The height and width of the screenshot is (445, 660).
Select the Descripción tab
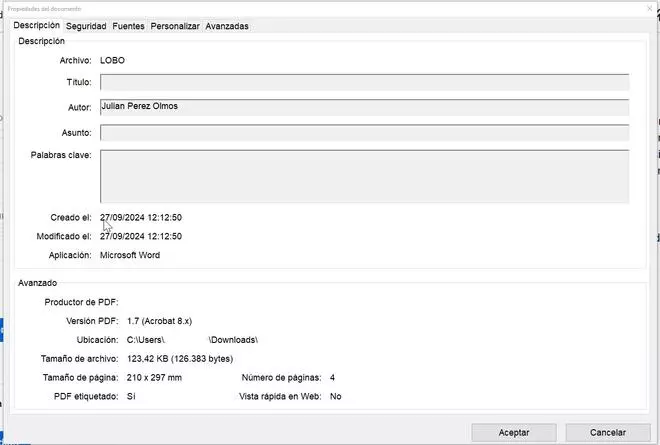tap(37, 25)
